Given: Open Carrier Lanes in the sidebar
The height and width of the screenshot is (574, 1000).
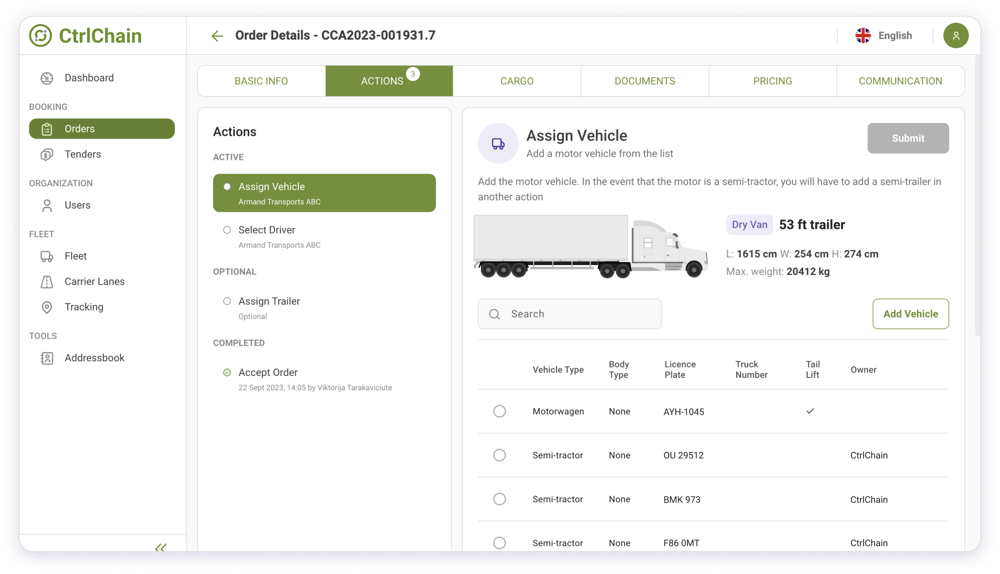Looking at the screenshot, I should point(94,282).
